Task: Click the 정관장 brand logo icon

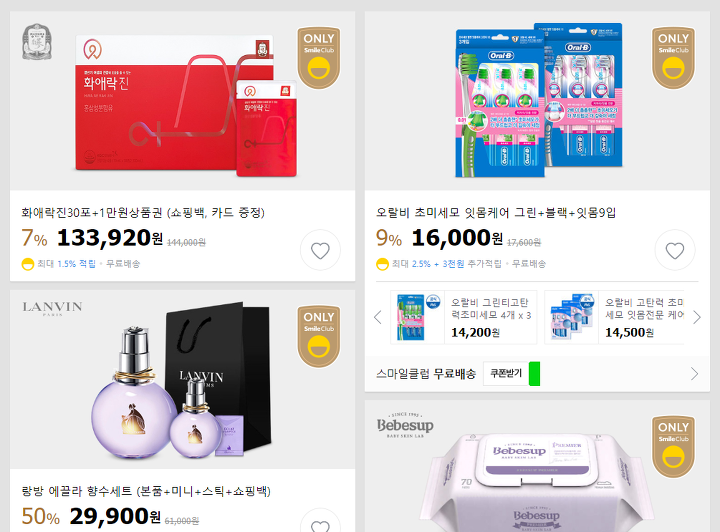Action: pos(37,42)
